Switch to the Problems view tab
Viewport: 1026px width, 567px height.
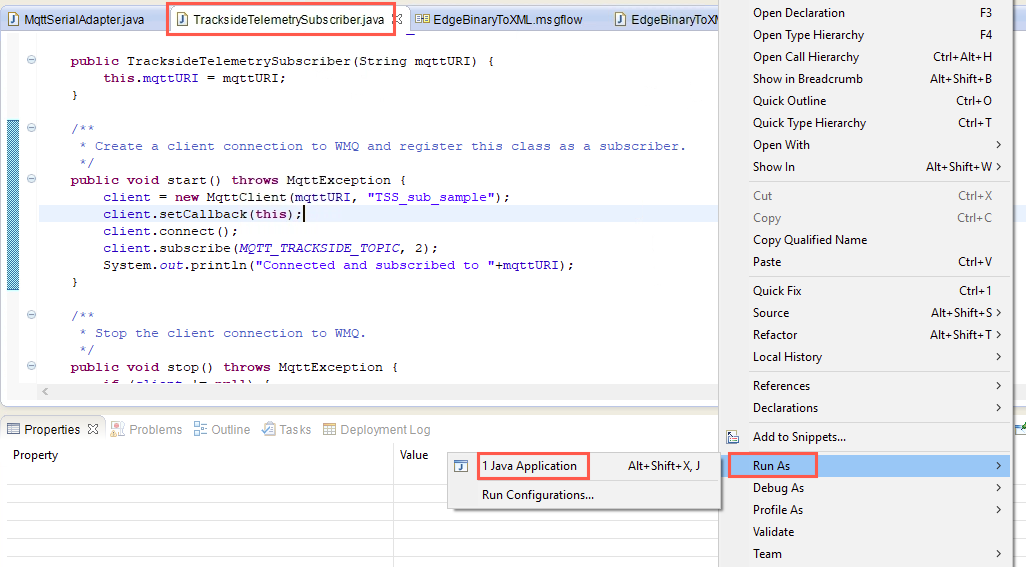coord(147,430)
